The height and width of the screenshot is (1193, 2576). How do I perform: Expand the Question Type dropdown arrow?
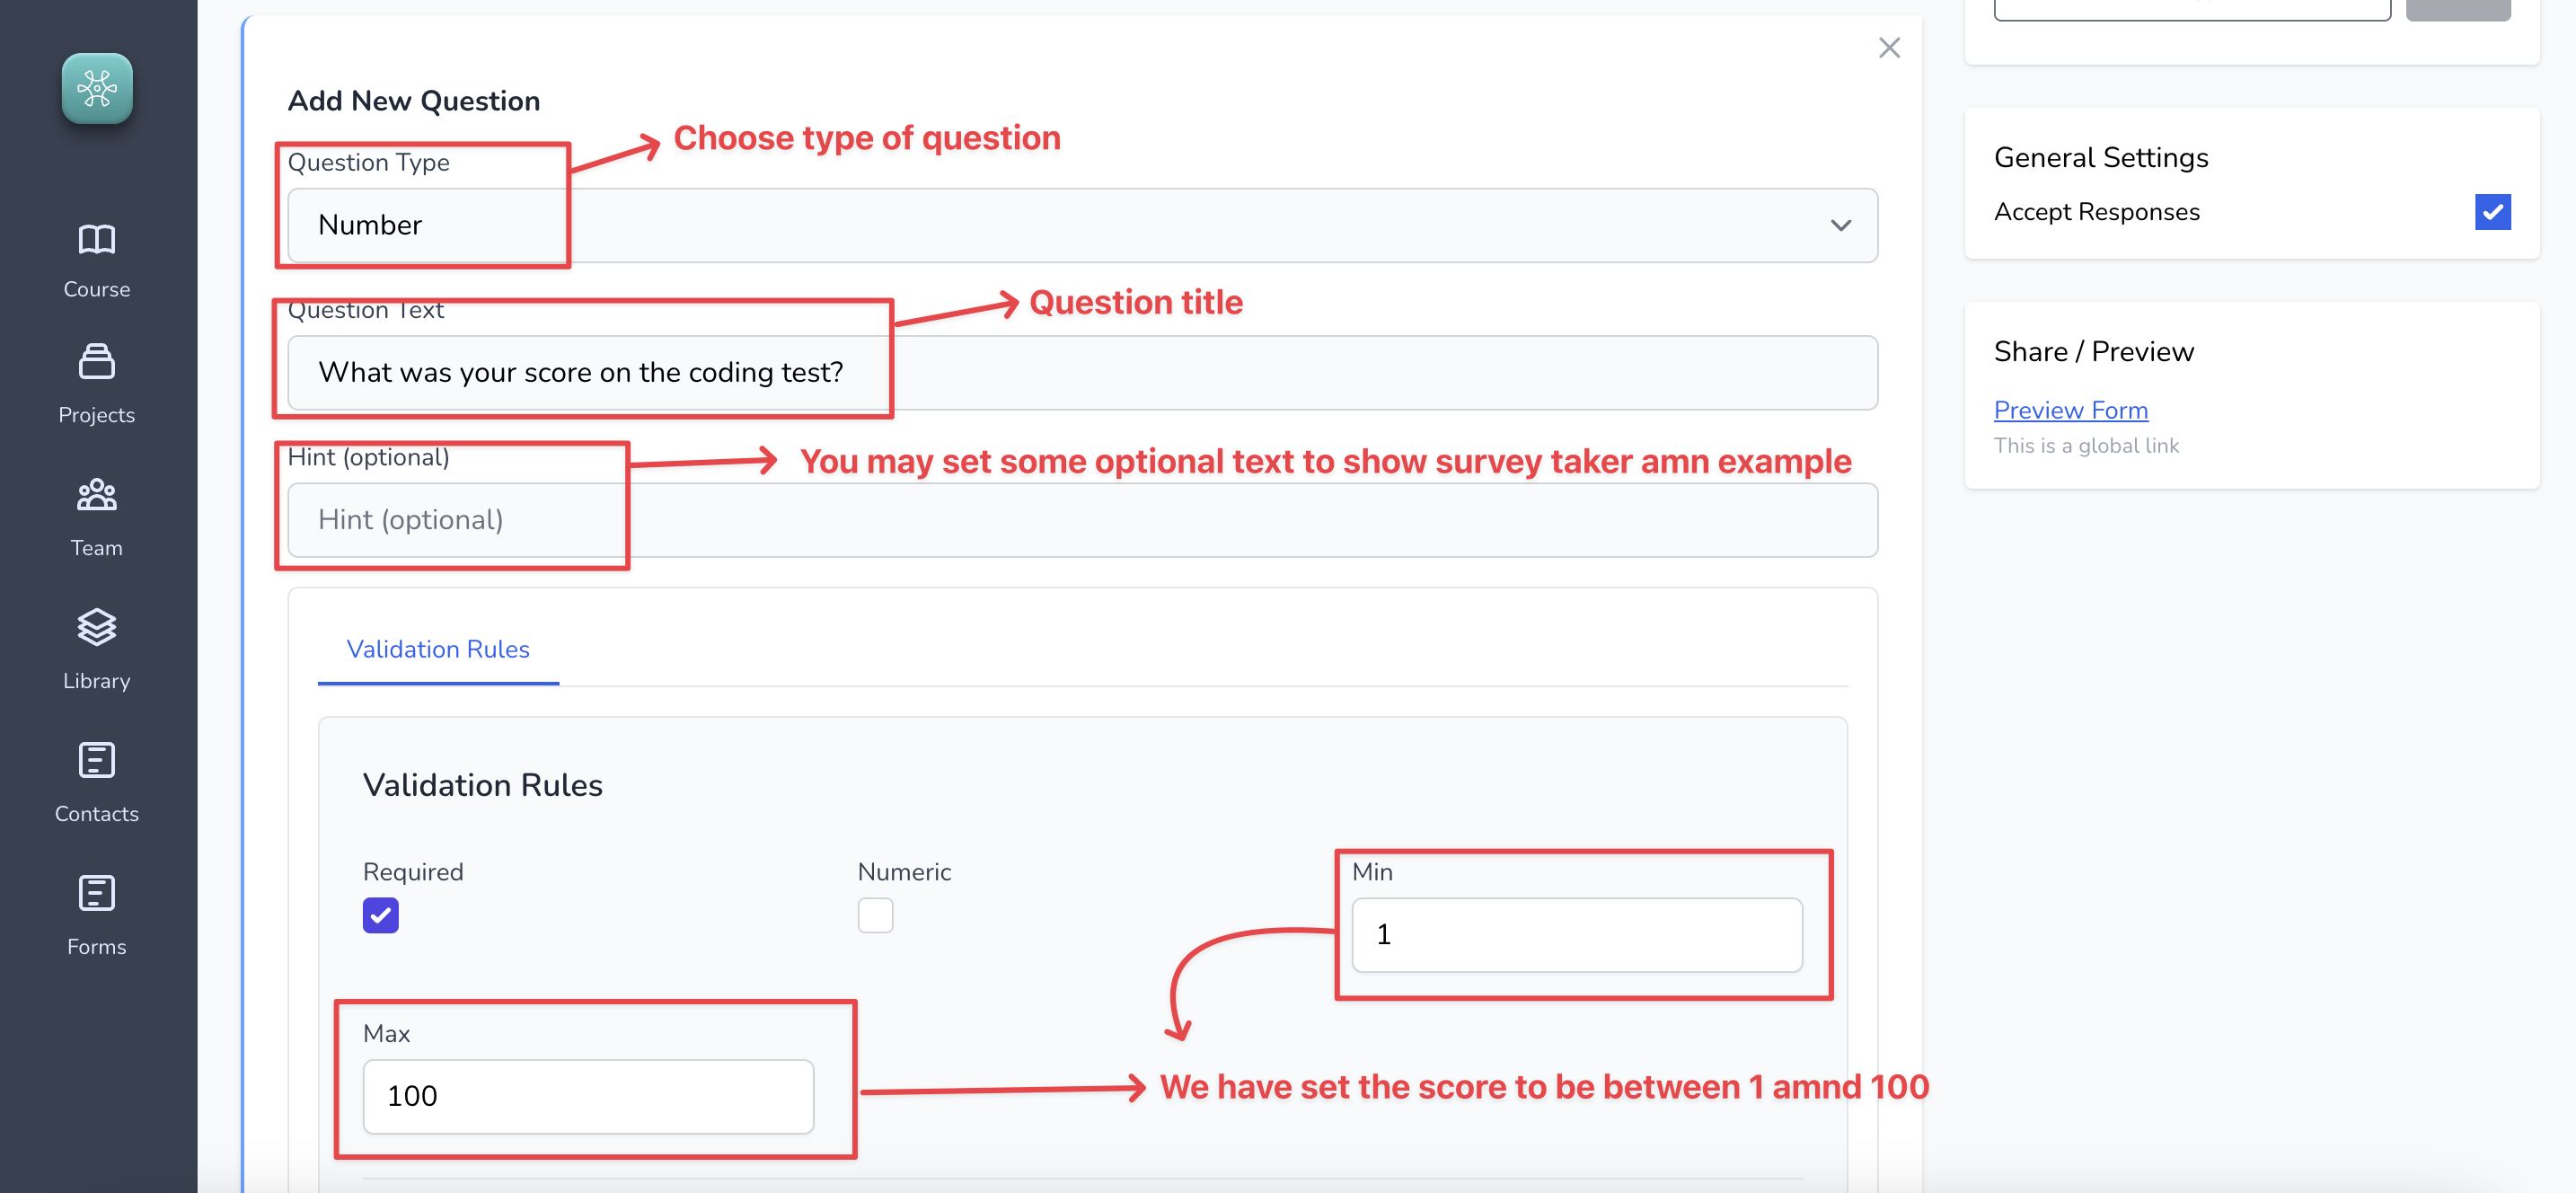tap(1840, 225)
